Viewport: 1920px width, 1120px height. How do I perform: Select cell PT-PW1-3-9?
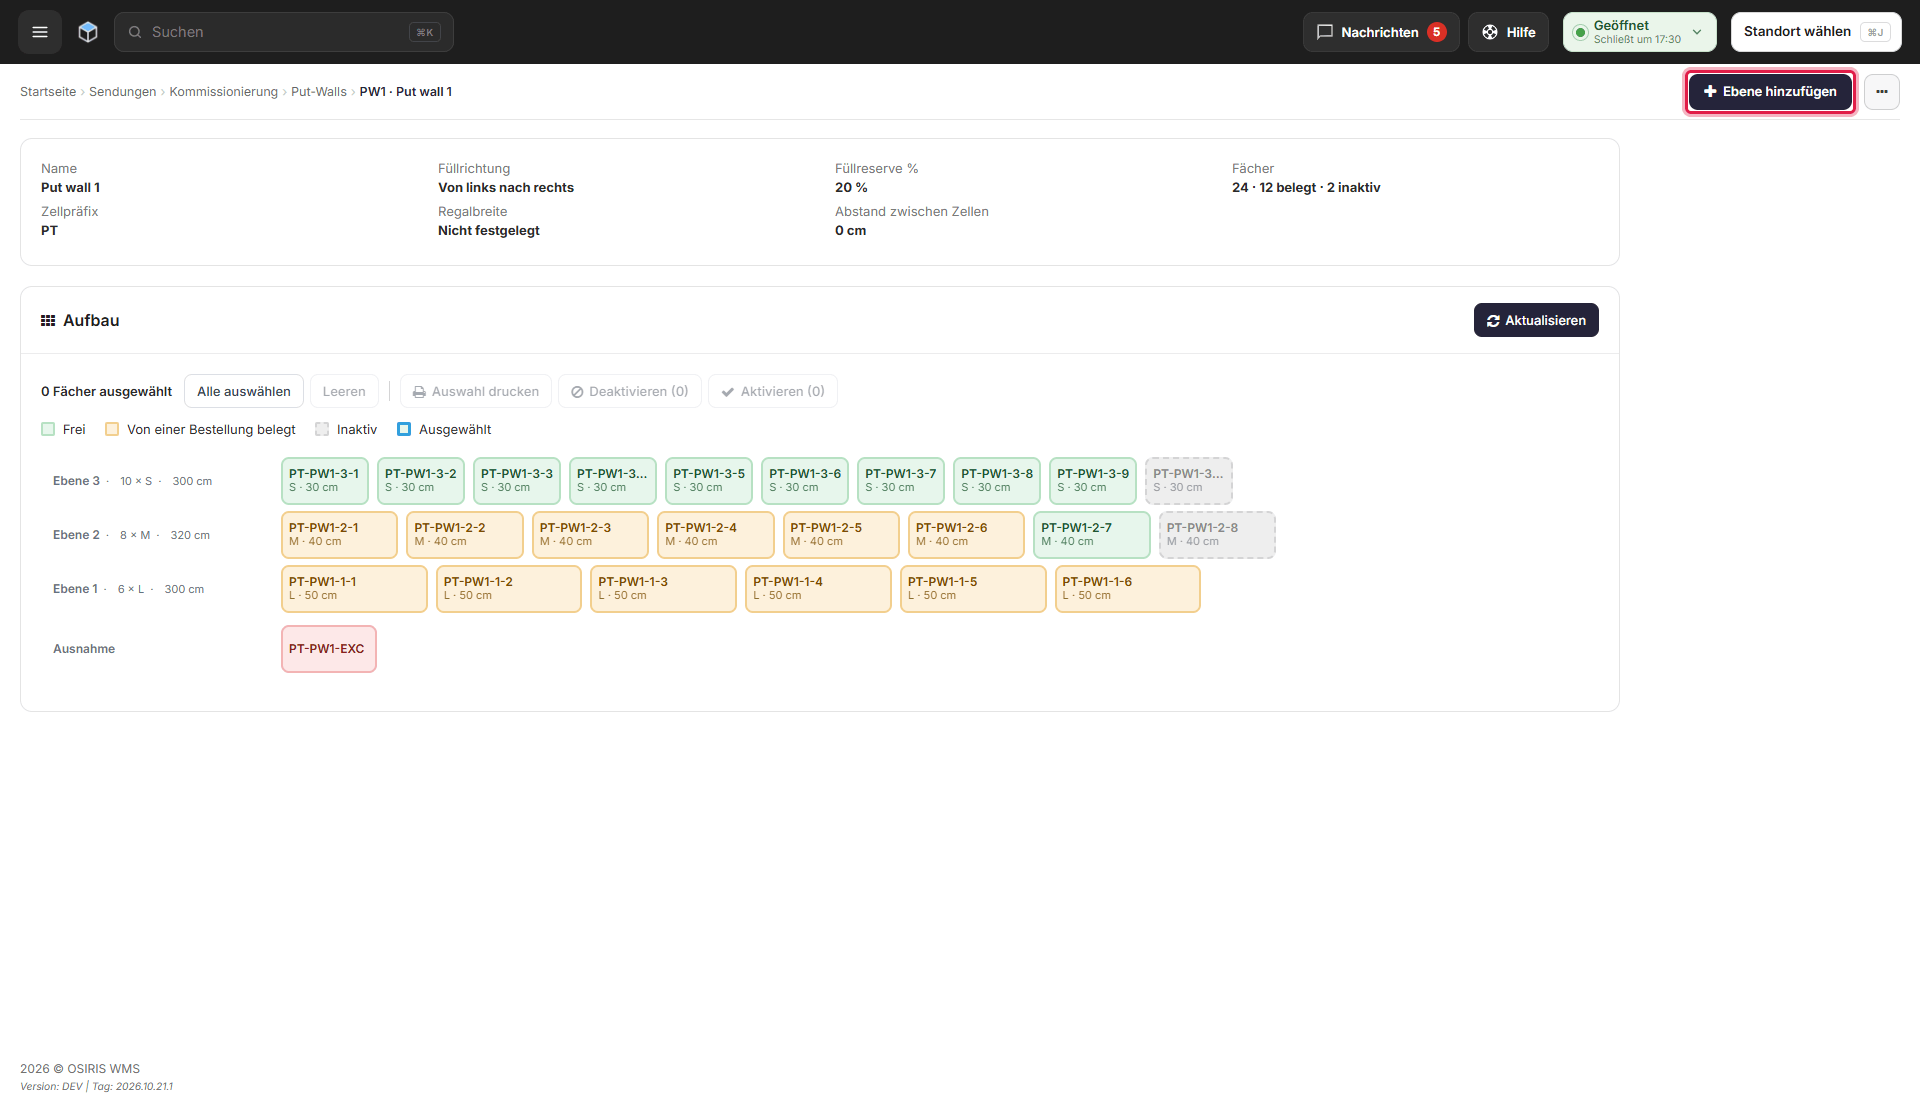point(1093,481)
